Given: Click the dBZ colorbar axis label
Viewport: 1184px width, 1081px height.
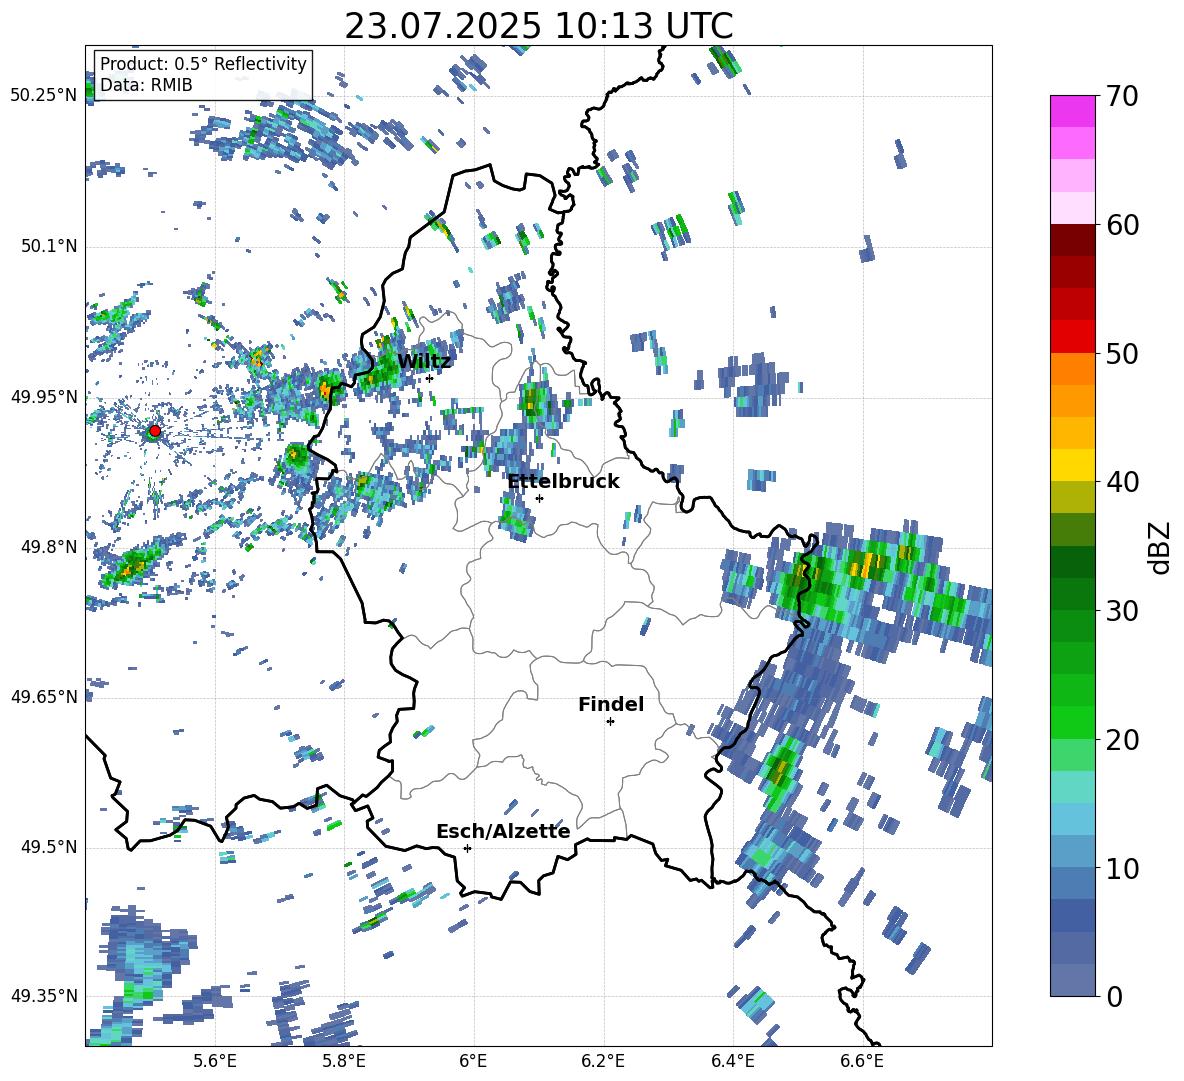Looking at the screenshot, I should coord(1161,547).
